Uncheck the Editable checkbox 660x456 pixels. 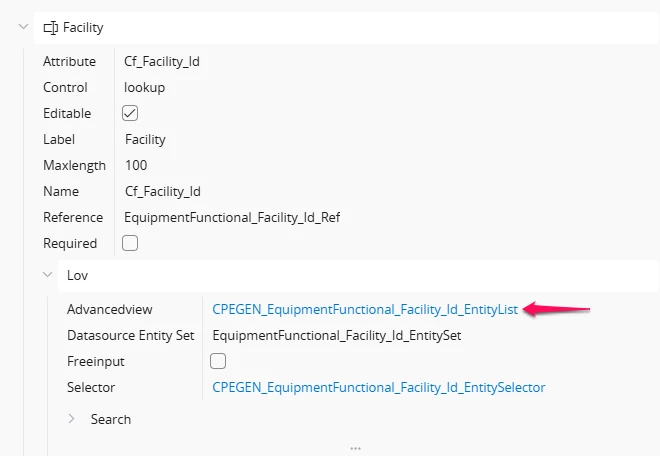click(130, 113)
